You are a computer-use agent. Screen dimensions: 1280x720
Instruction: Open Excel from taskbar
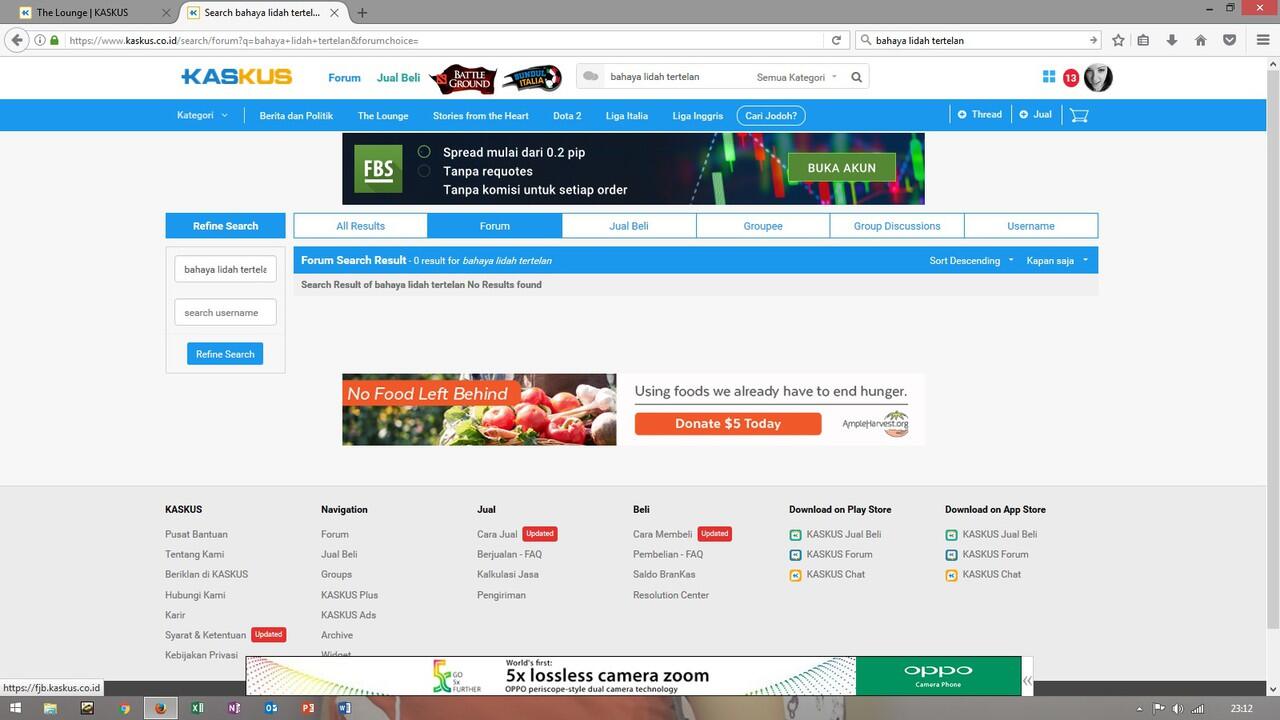(x=198, y=708)
